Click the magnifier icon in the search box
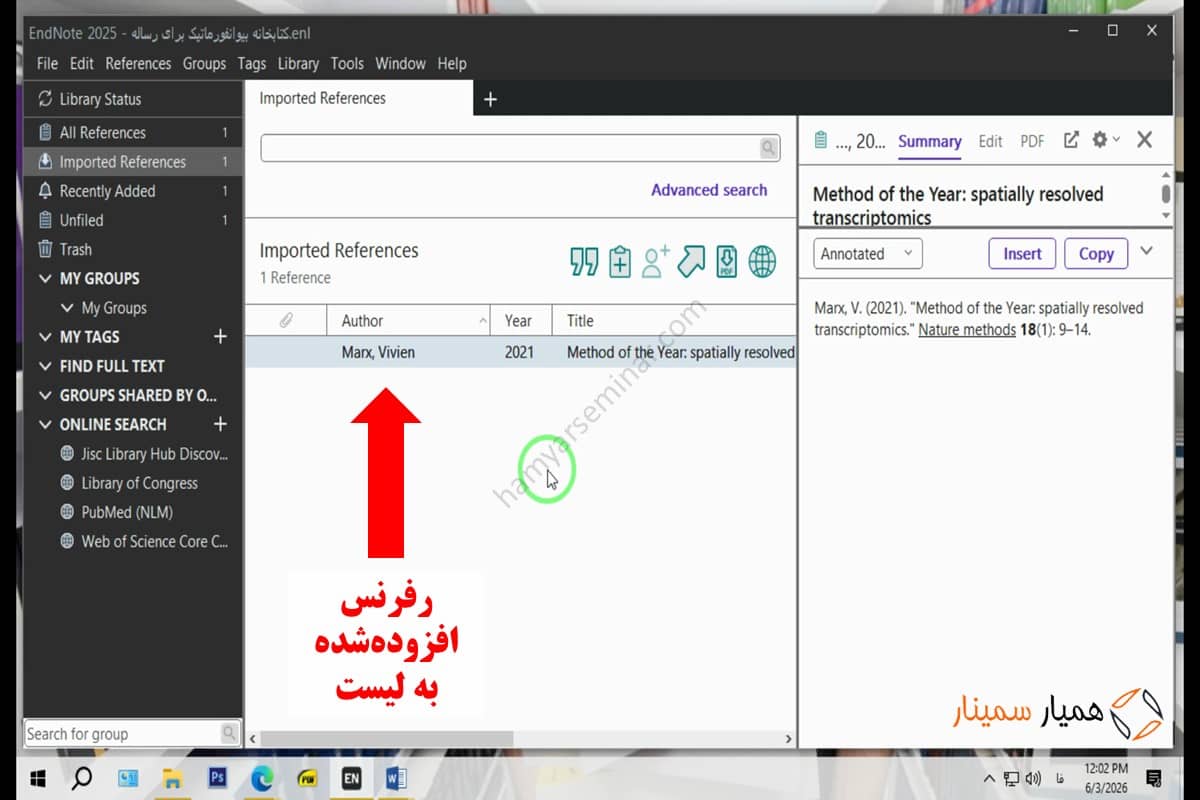1200x800 pixels. [x=768, y=148]
